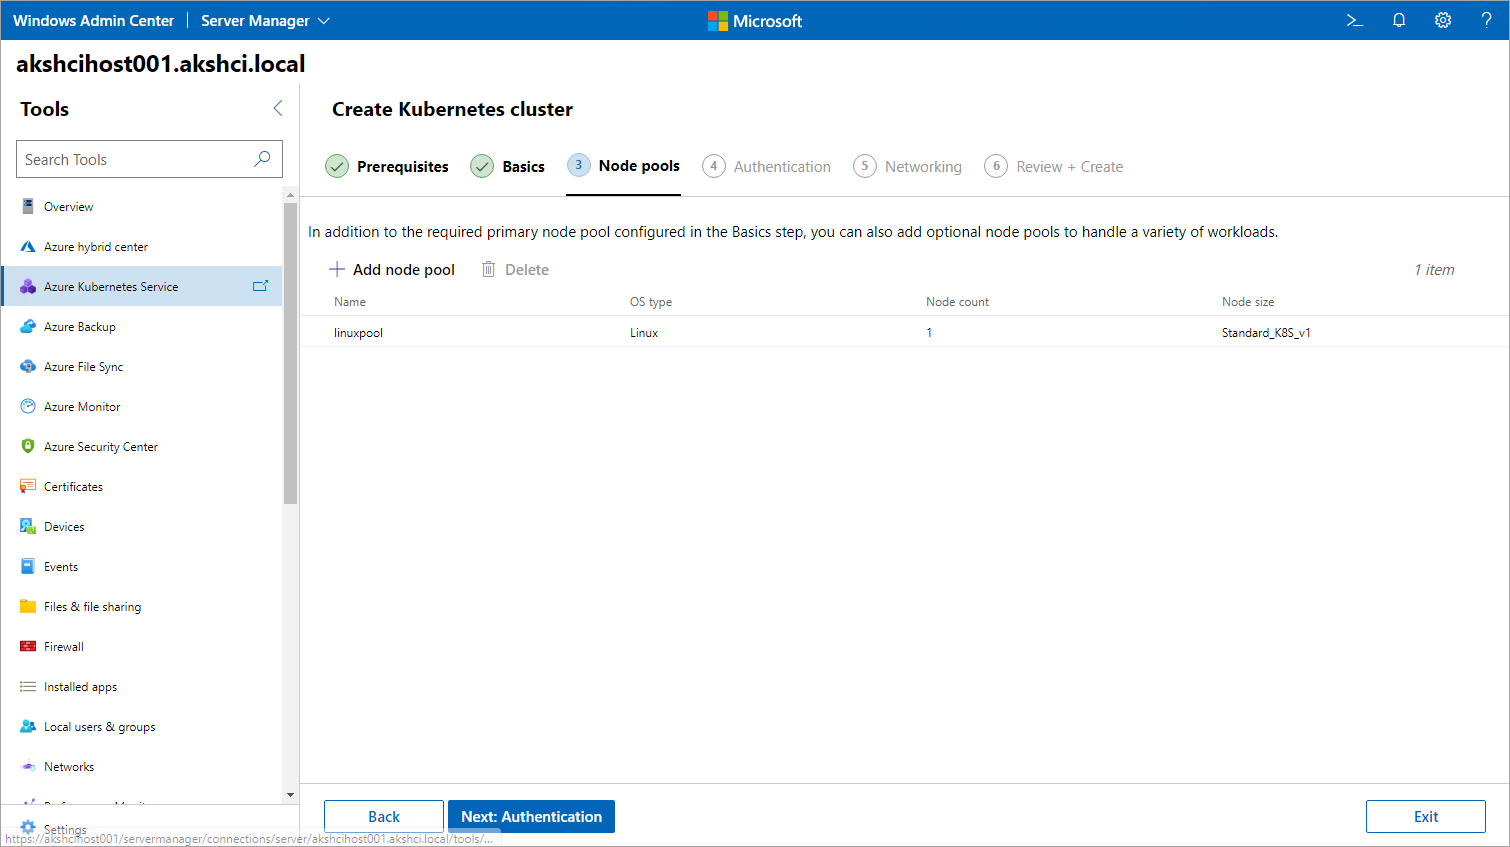
Task: Sort by Name column header
Action: (350, 302)
